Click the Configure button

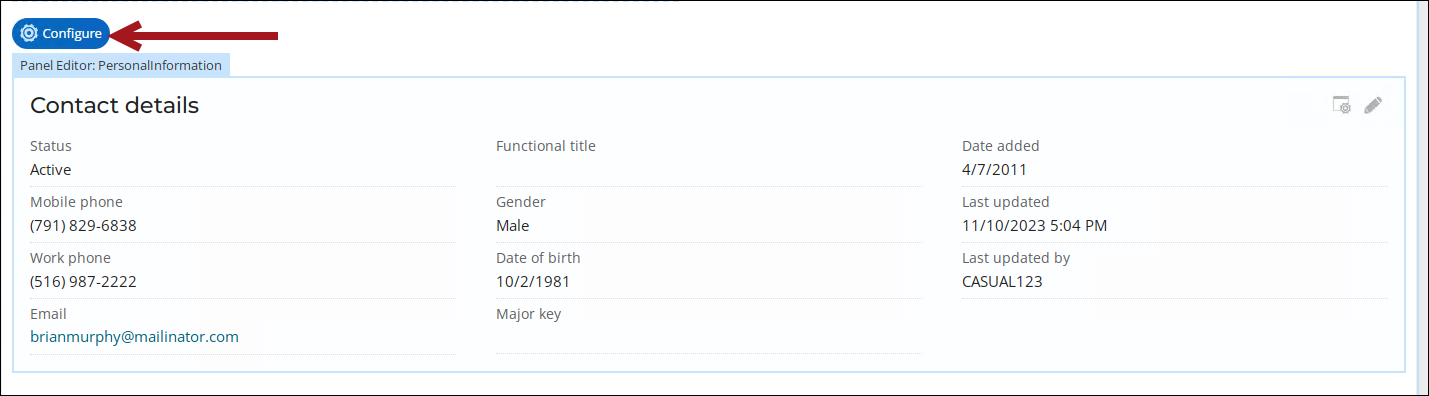tap(61, 34)
